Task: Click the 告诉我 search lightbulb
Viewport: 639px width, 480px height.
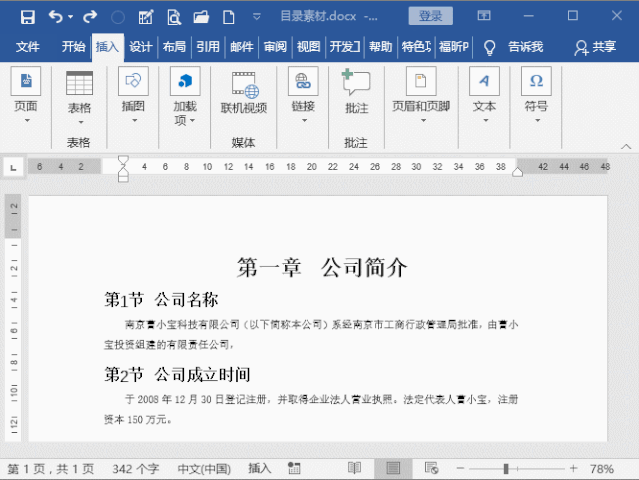Action: [x=489, y=47]
